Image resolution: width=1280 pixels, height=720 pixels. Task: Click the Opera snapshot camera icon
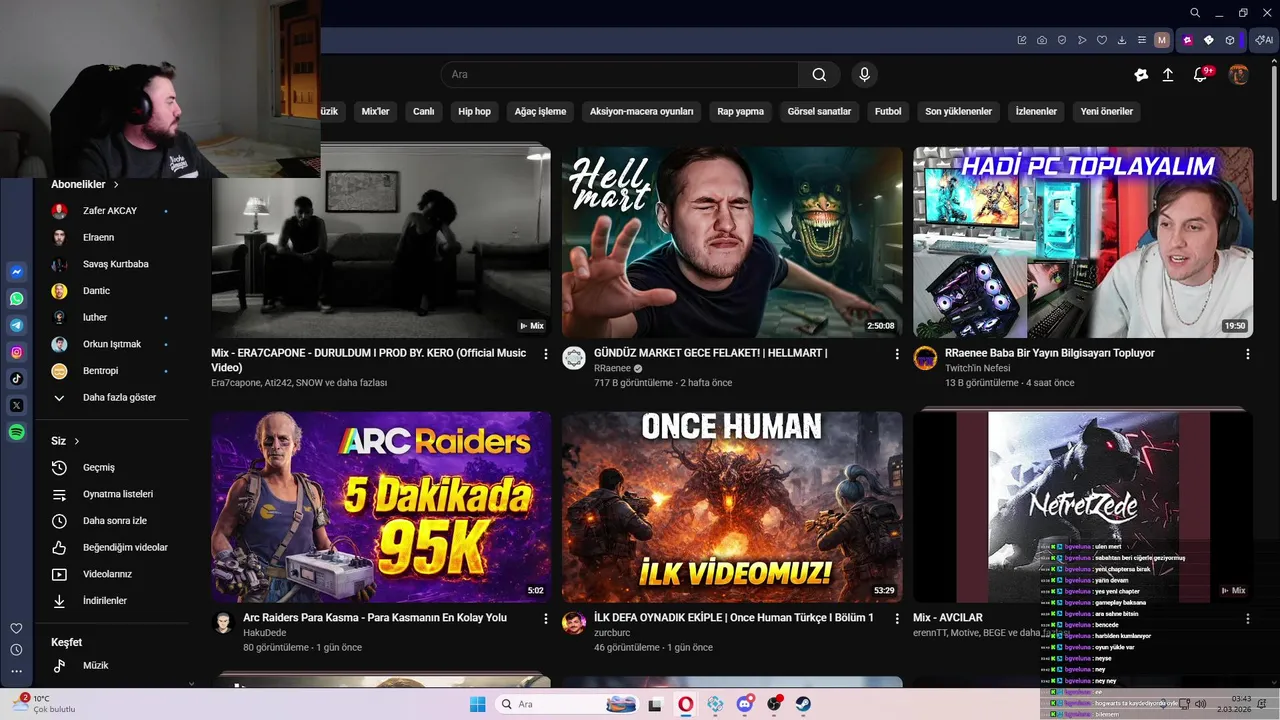[1042, 40]
